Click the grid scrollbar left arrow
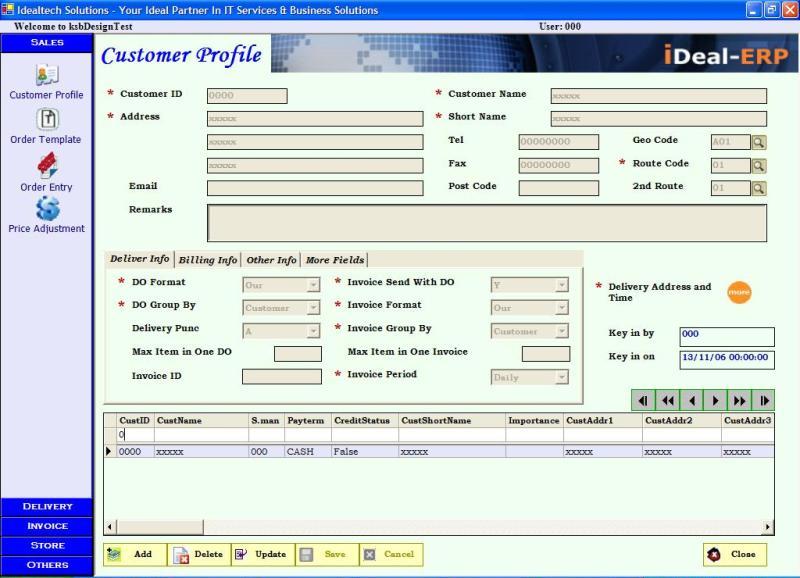 pyautogui.click(x=110, y=527)
